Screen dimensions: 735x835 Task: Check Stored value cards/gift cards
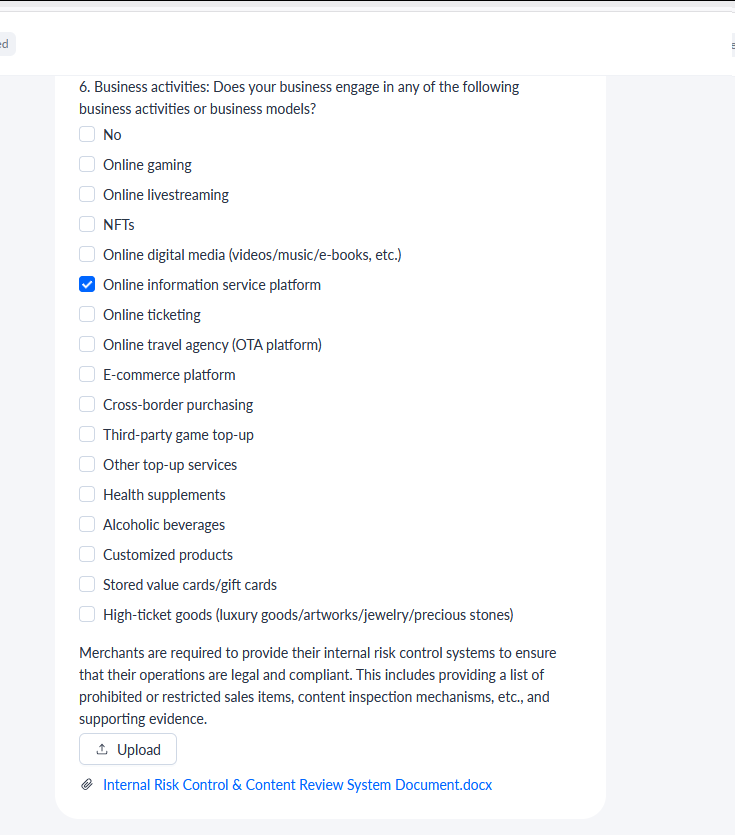(87, 584)
